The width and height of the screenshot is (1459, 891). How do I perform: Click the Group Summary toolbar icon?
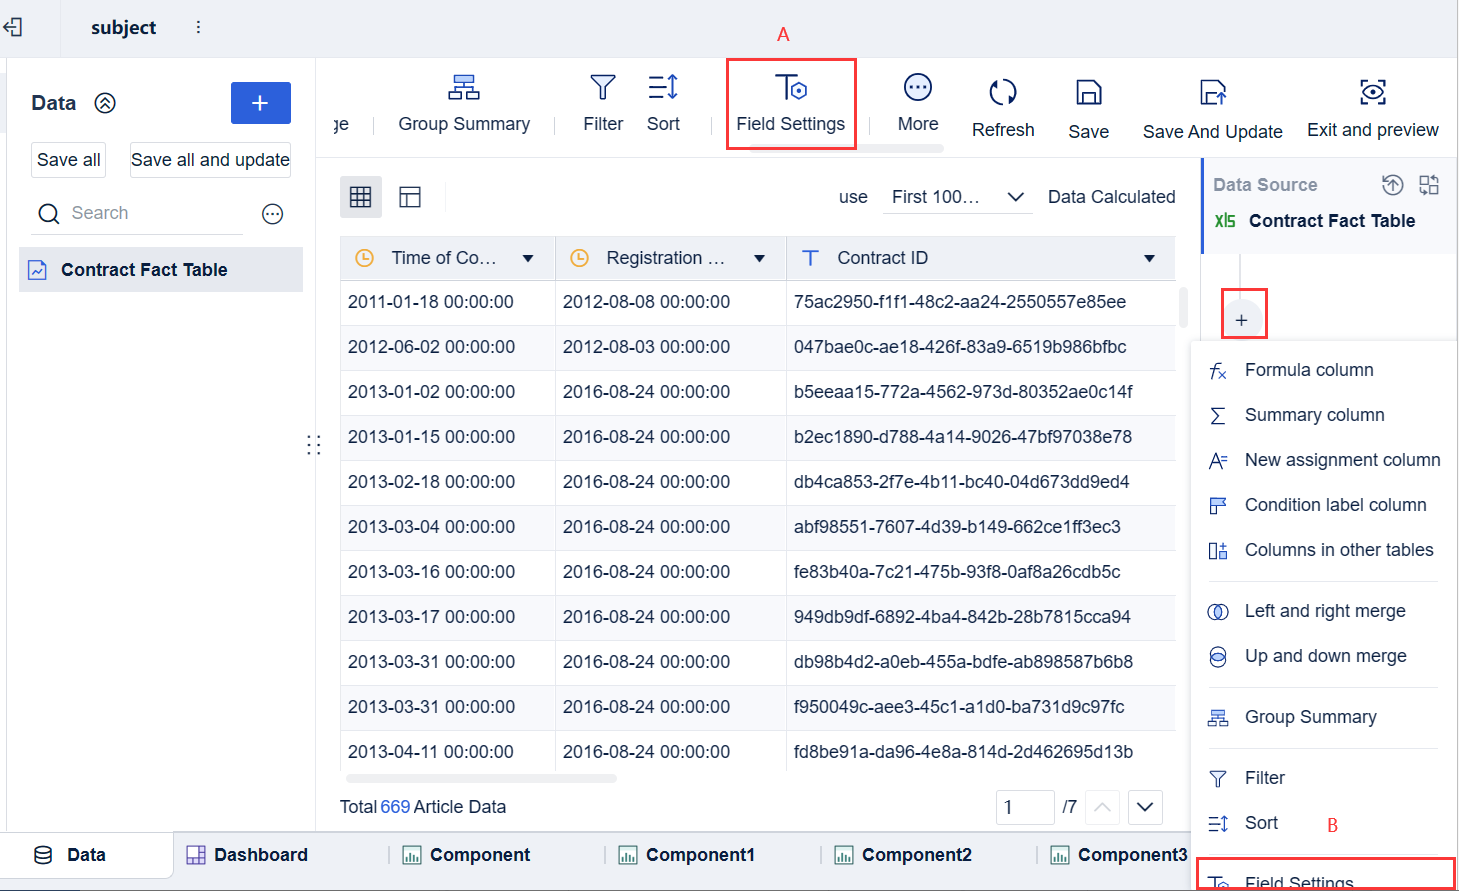(x=463, y=103)
